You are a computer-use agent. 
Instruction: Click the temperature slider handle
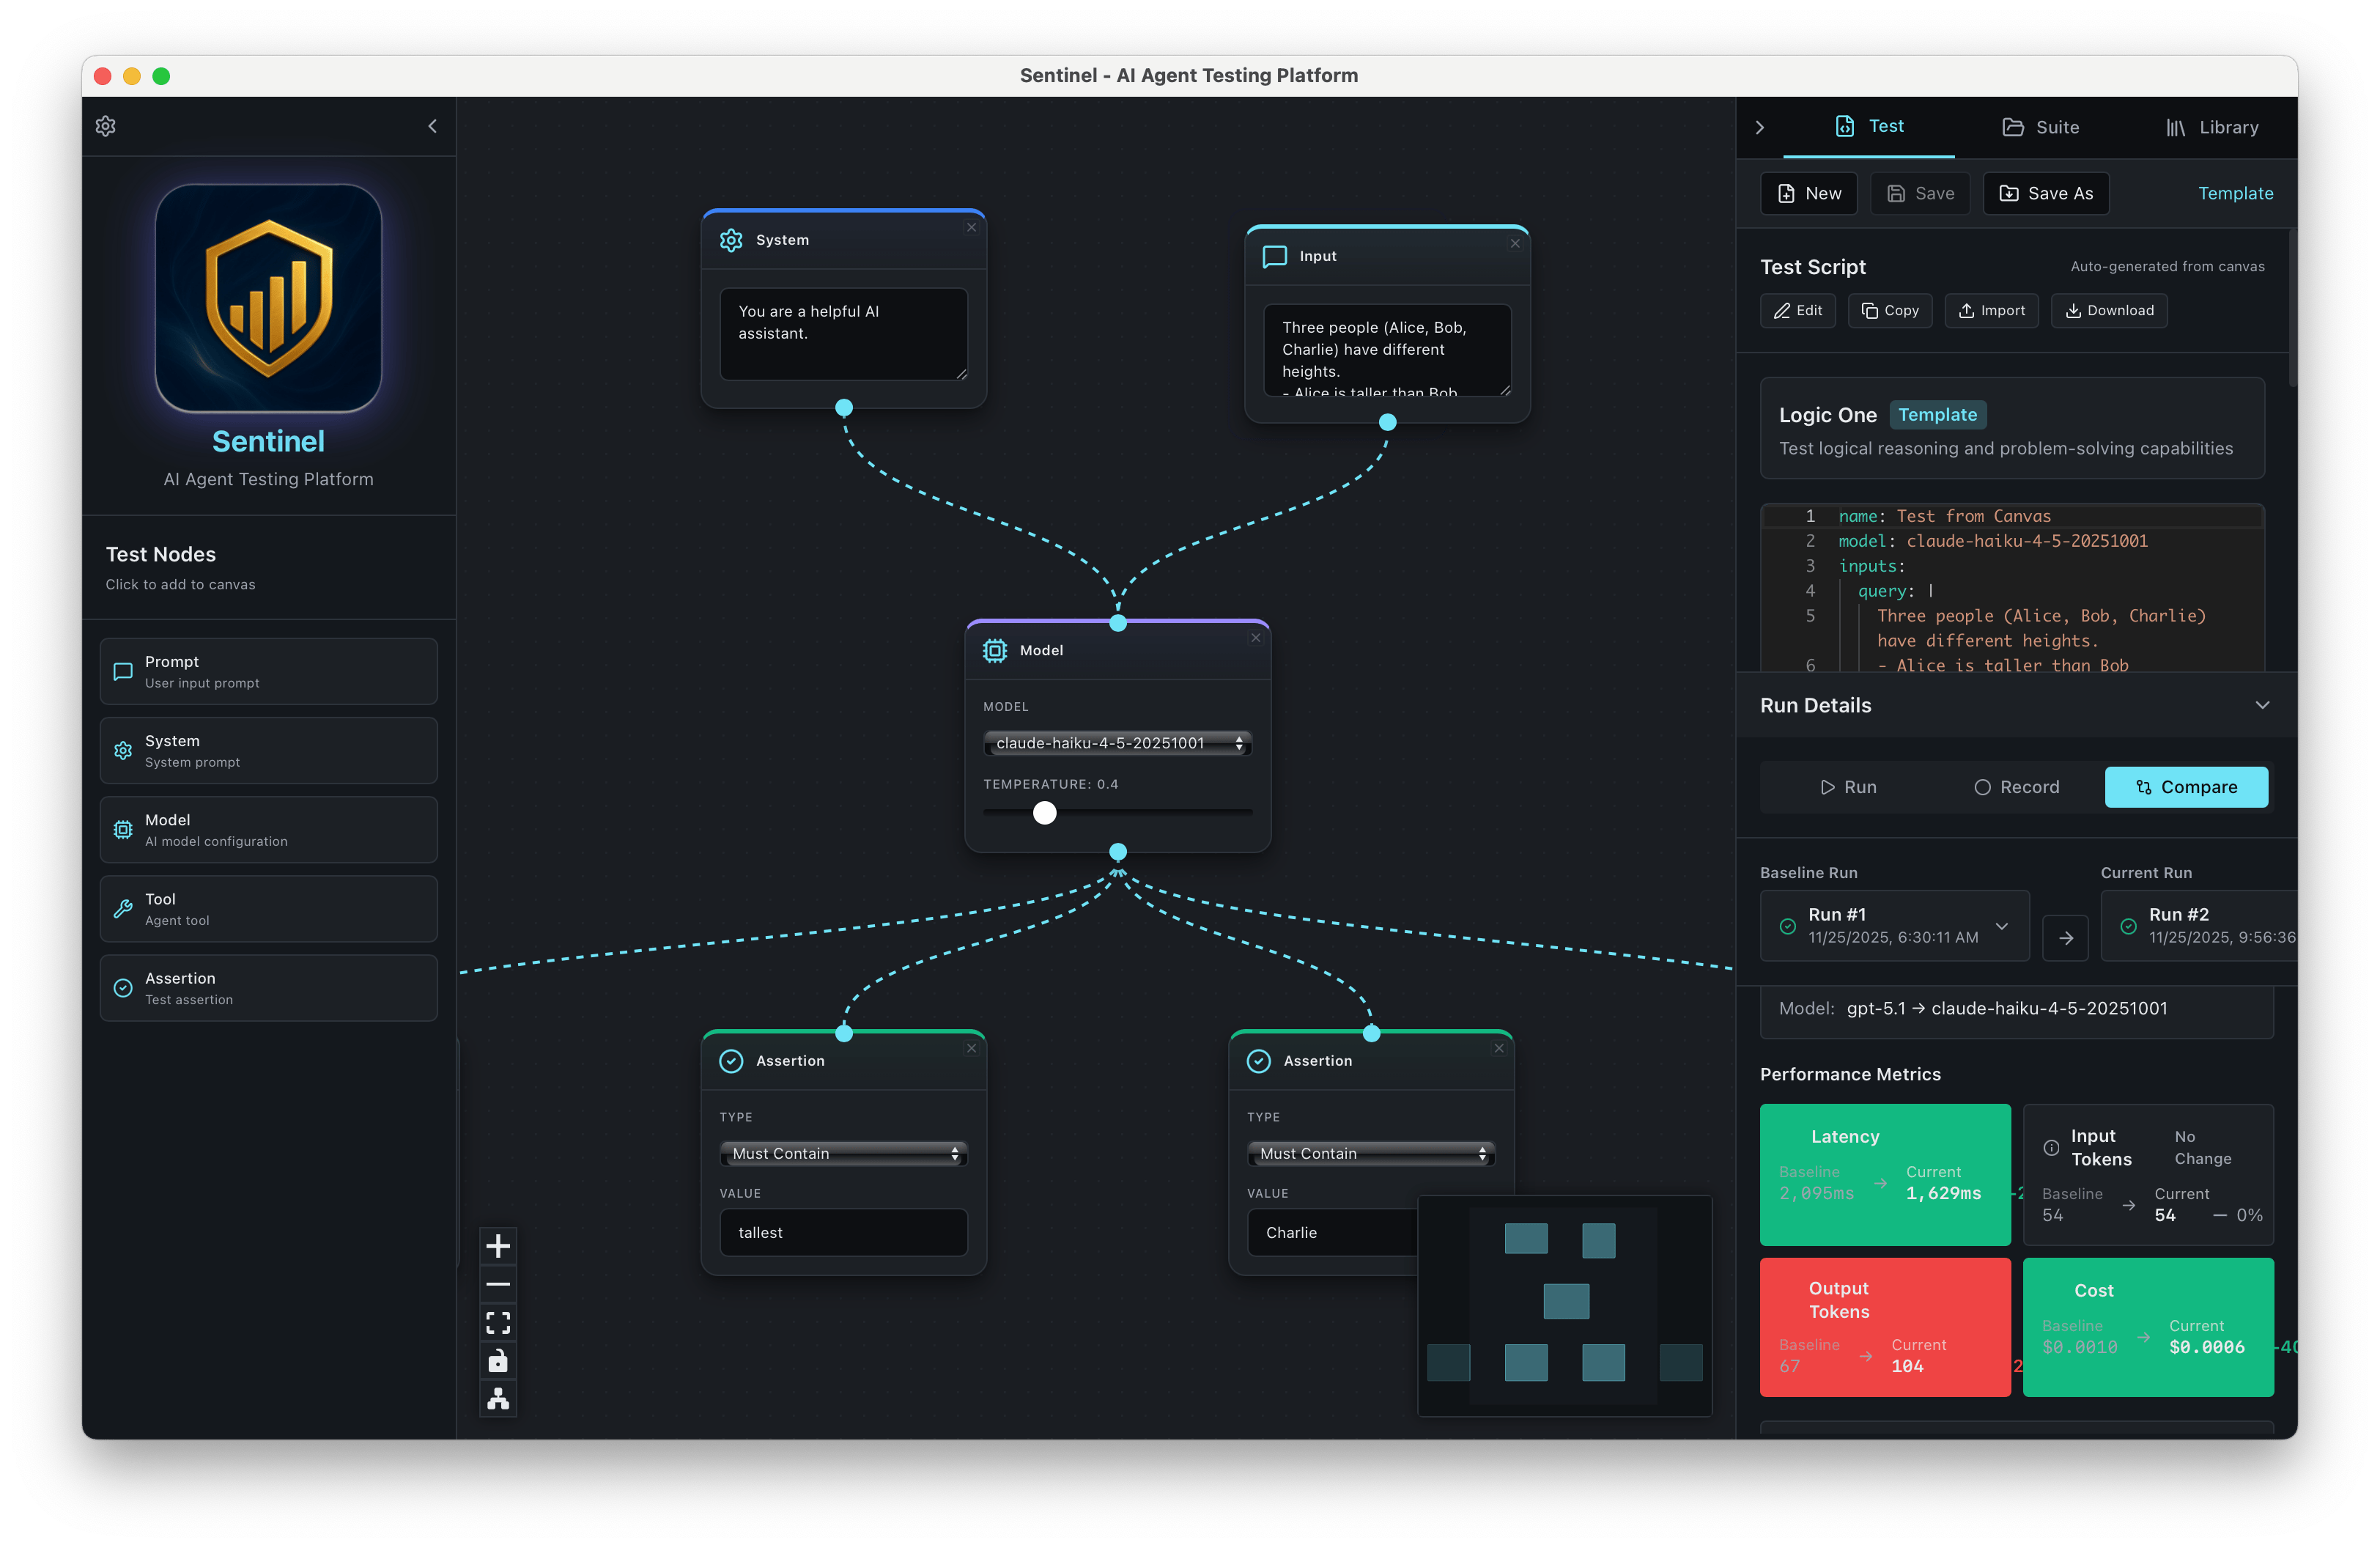click(x=1044, y=813)
